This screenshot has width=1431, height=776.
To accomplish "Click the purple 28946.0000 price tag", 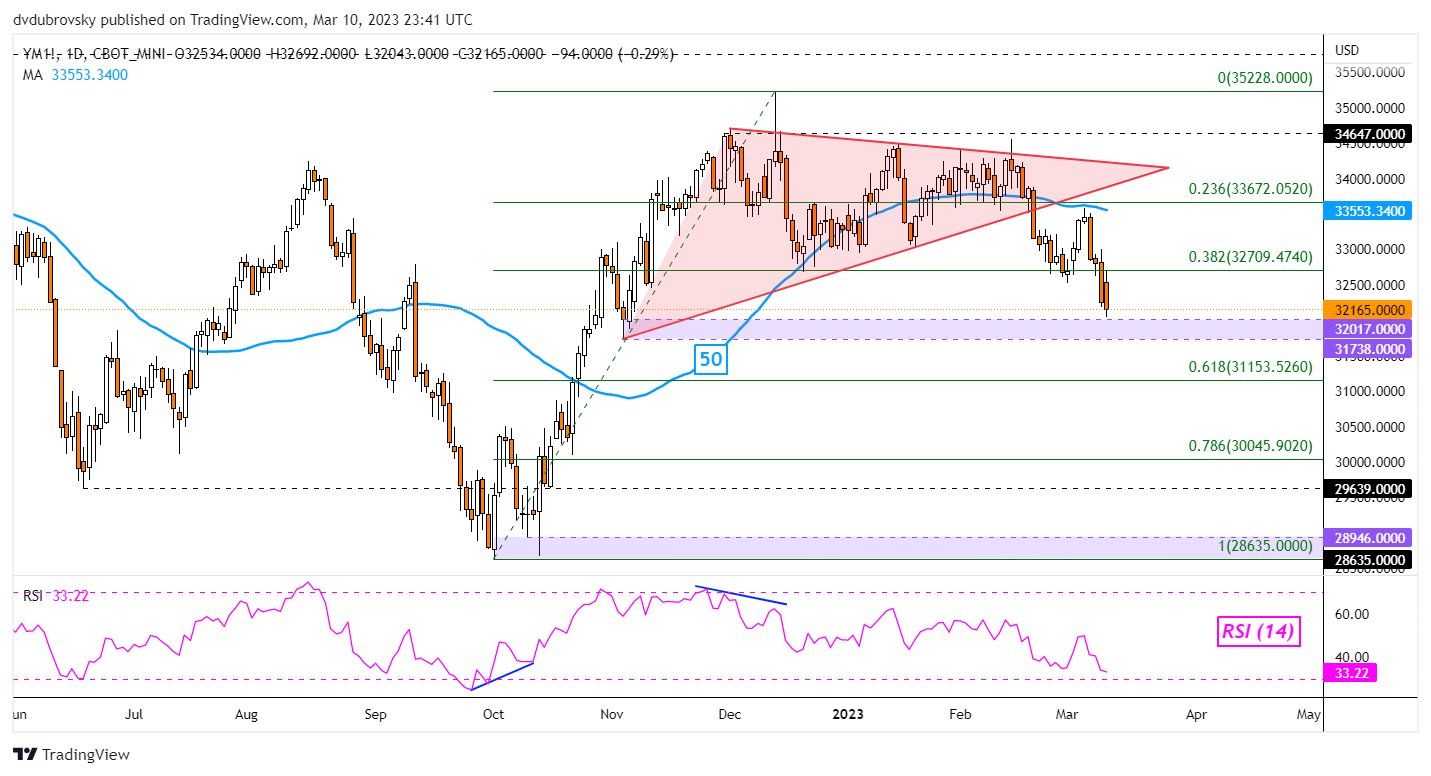I will point(1367,537).
